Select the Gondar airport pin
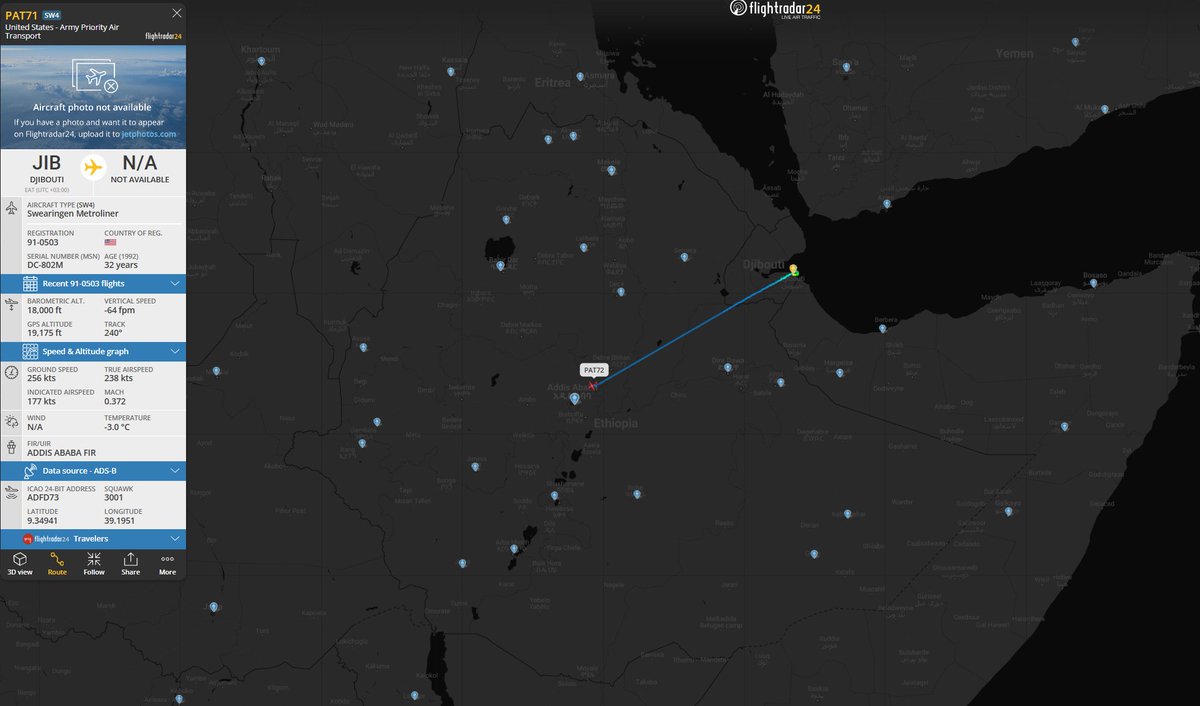This screenshot has width=1200, height=706. (506, 220)
